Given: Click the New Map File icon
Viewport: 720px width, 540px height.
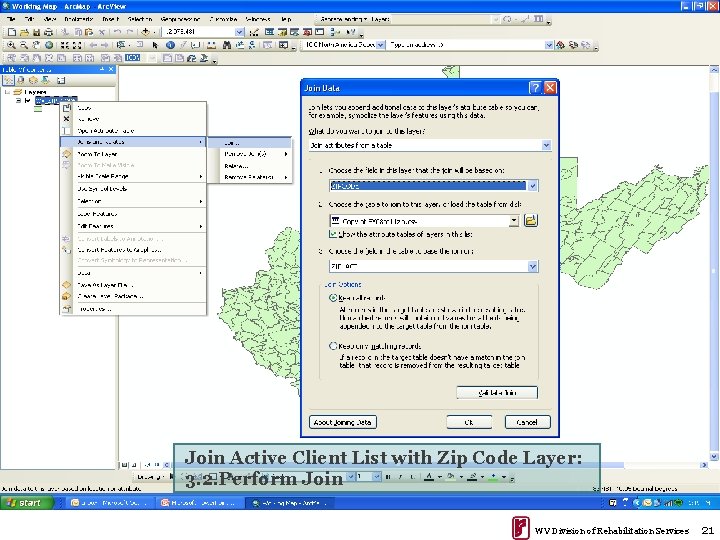Looking at the screenshot, I should click(12, 32).
